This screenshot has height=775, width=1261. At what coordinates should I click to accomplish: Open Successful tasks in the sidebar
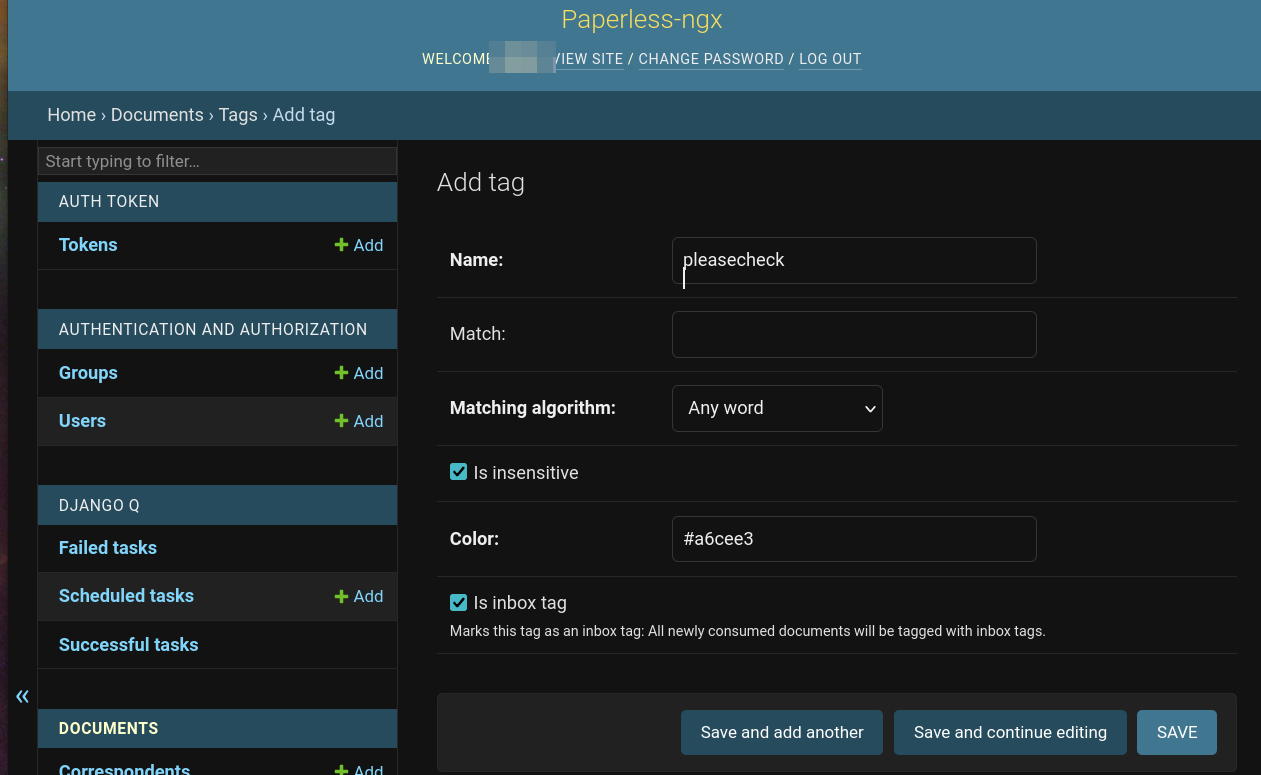pos(128,645)
